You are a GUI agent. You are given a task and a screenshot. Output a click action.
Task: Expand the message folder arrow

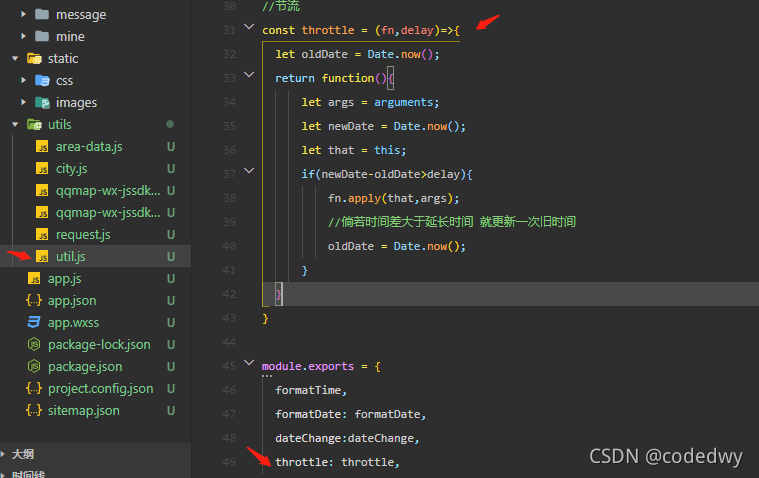coord(23,15)
